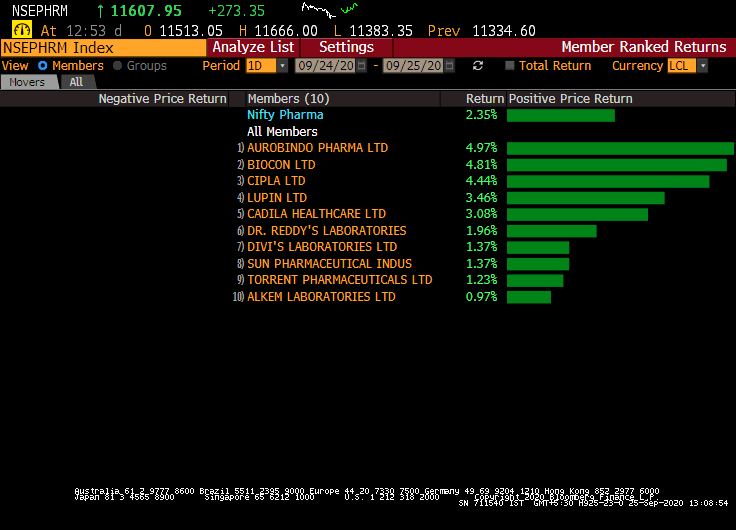736x530 pixels.
Task: Select the Members radio button
Action: point(43,66)
